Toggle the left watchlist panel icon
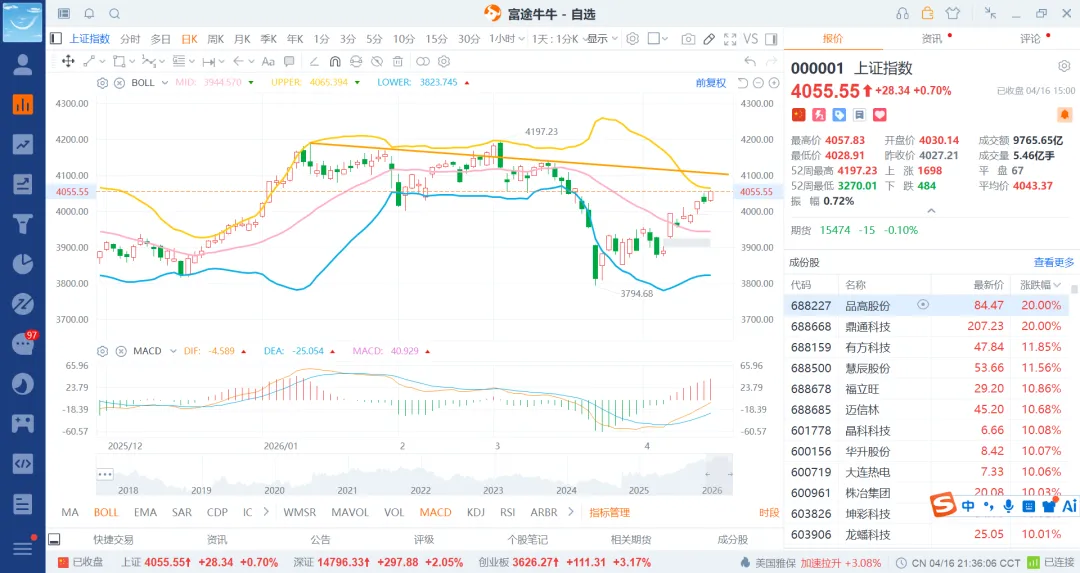 point(56,39)
